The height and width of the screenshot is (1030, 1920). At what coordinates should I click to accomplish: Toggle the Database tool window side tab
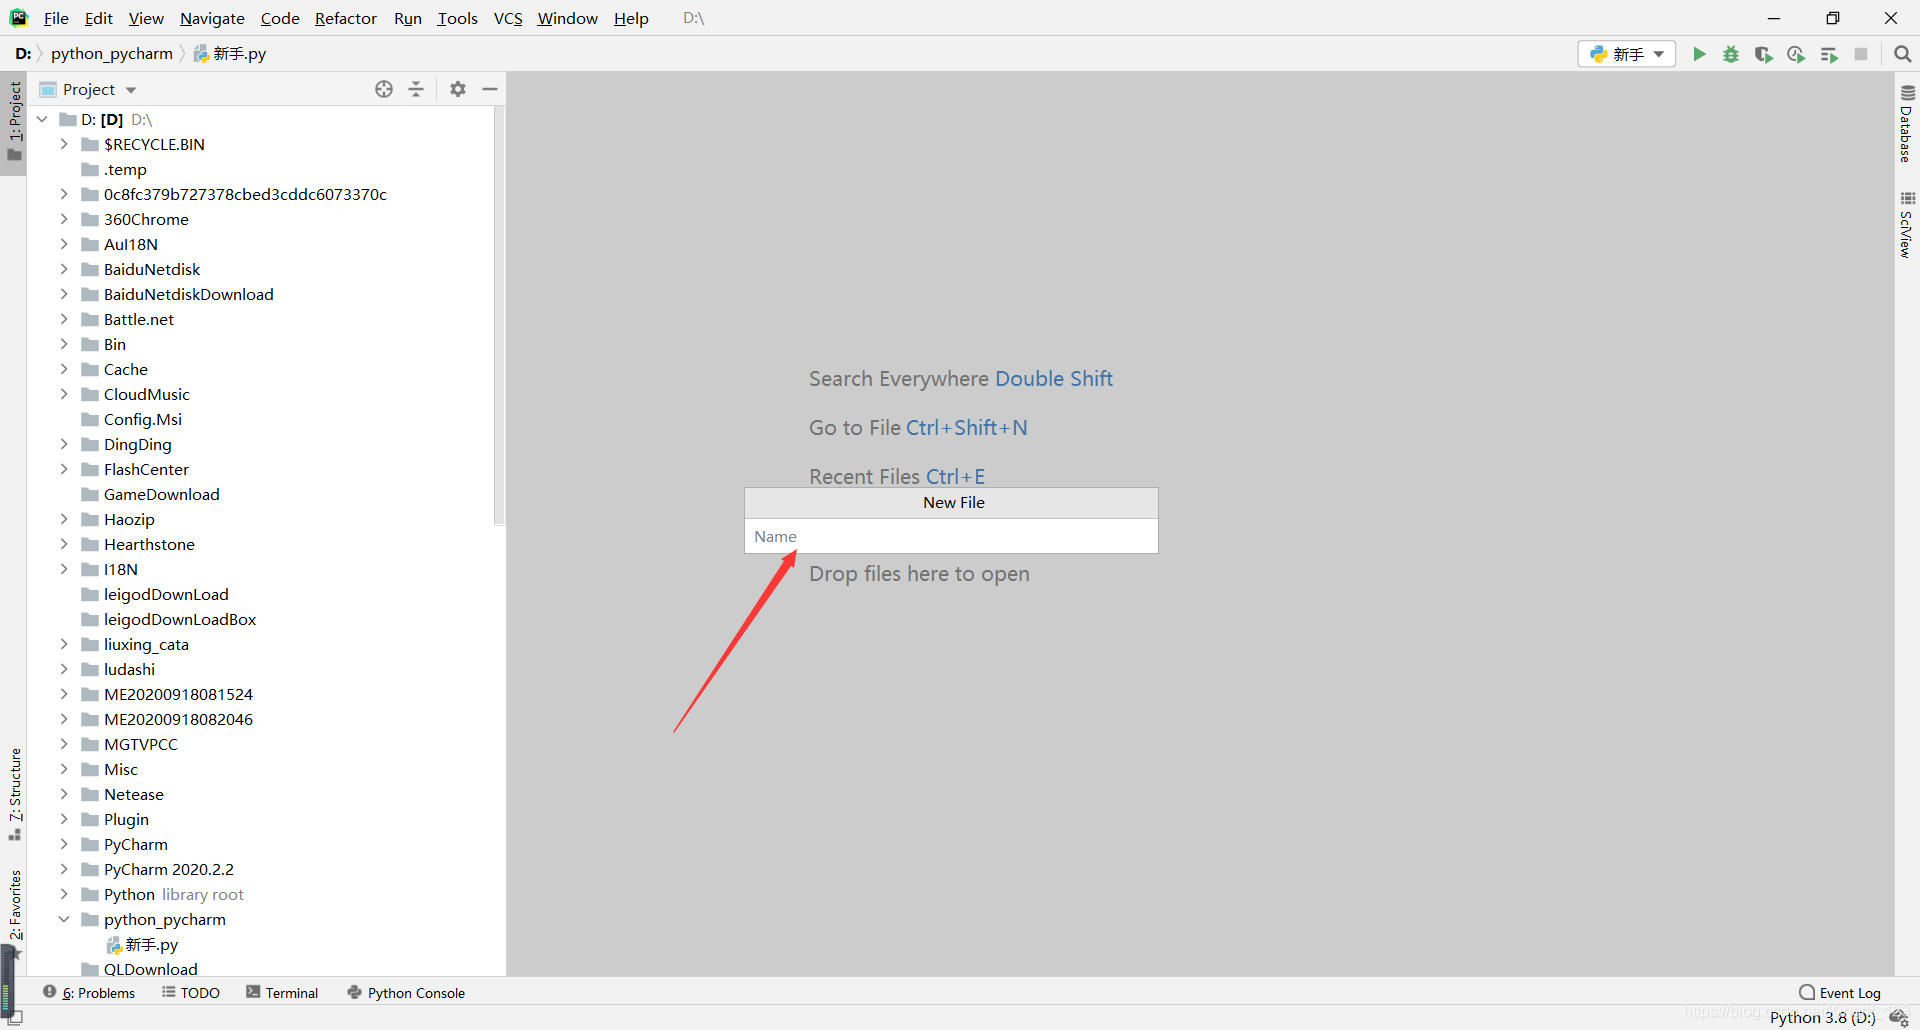click(1906, 124)
